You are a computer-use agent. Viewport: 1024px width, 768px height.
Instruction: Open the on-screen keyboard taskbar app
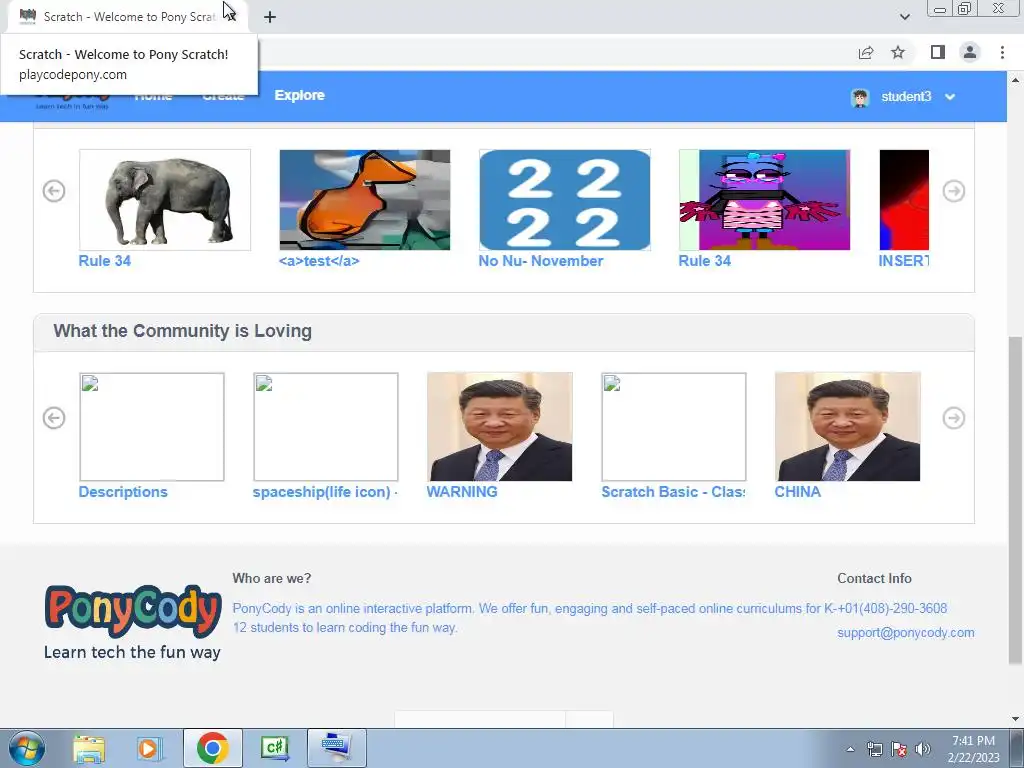pos(337,748)
